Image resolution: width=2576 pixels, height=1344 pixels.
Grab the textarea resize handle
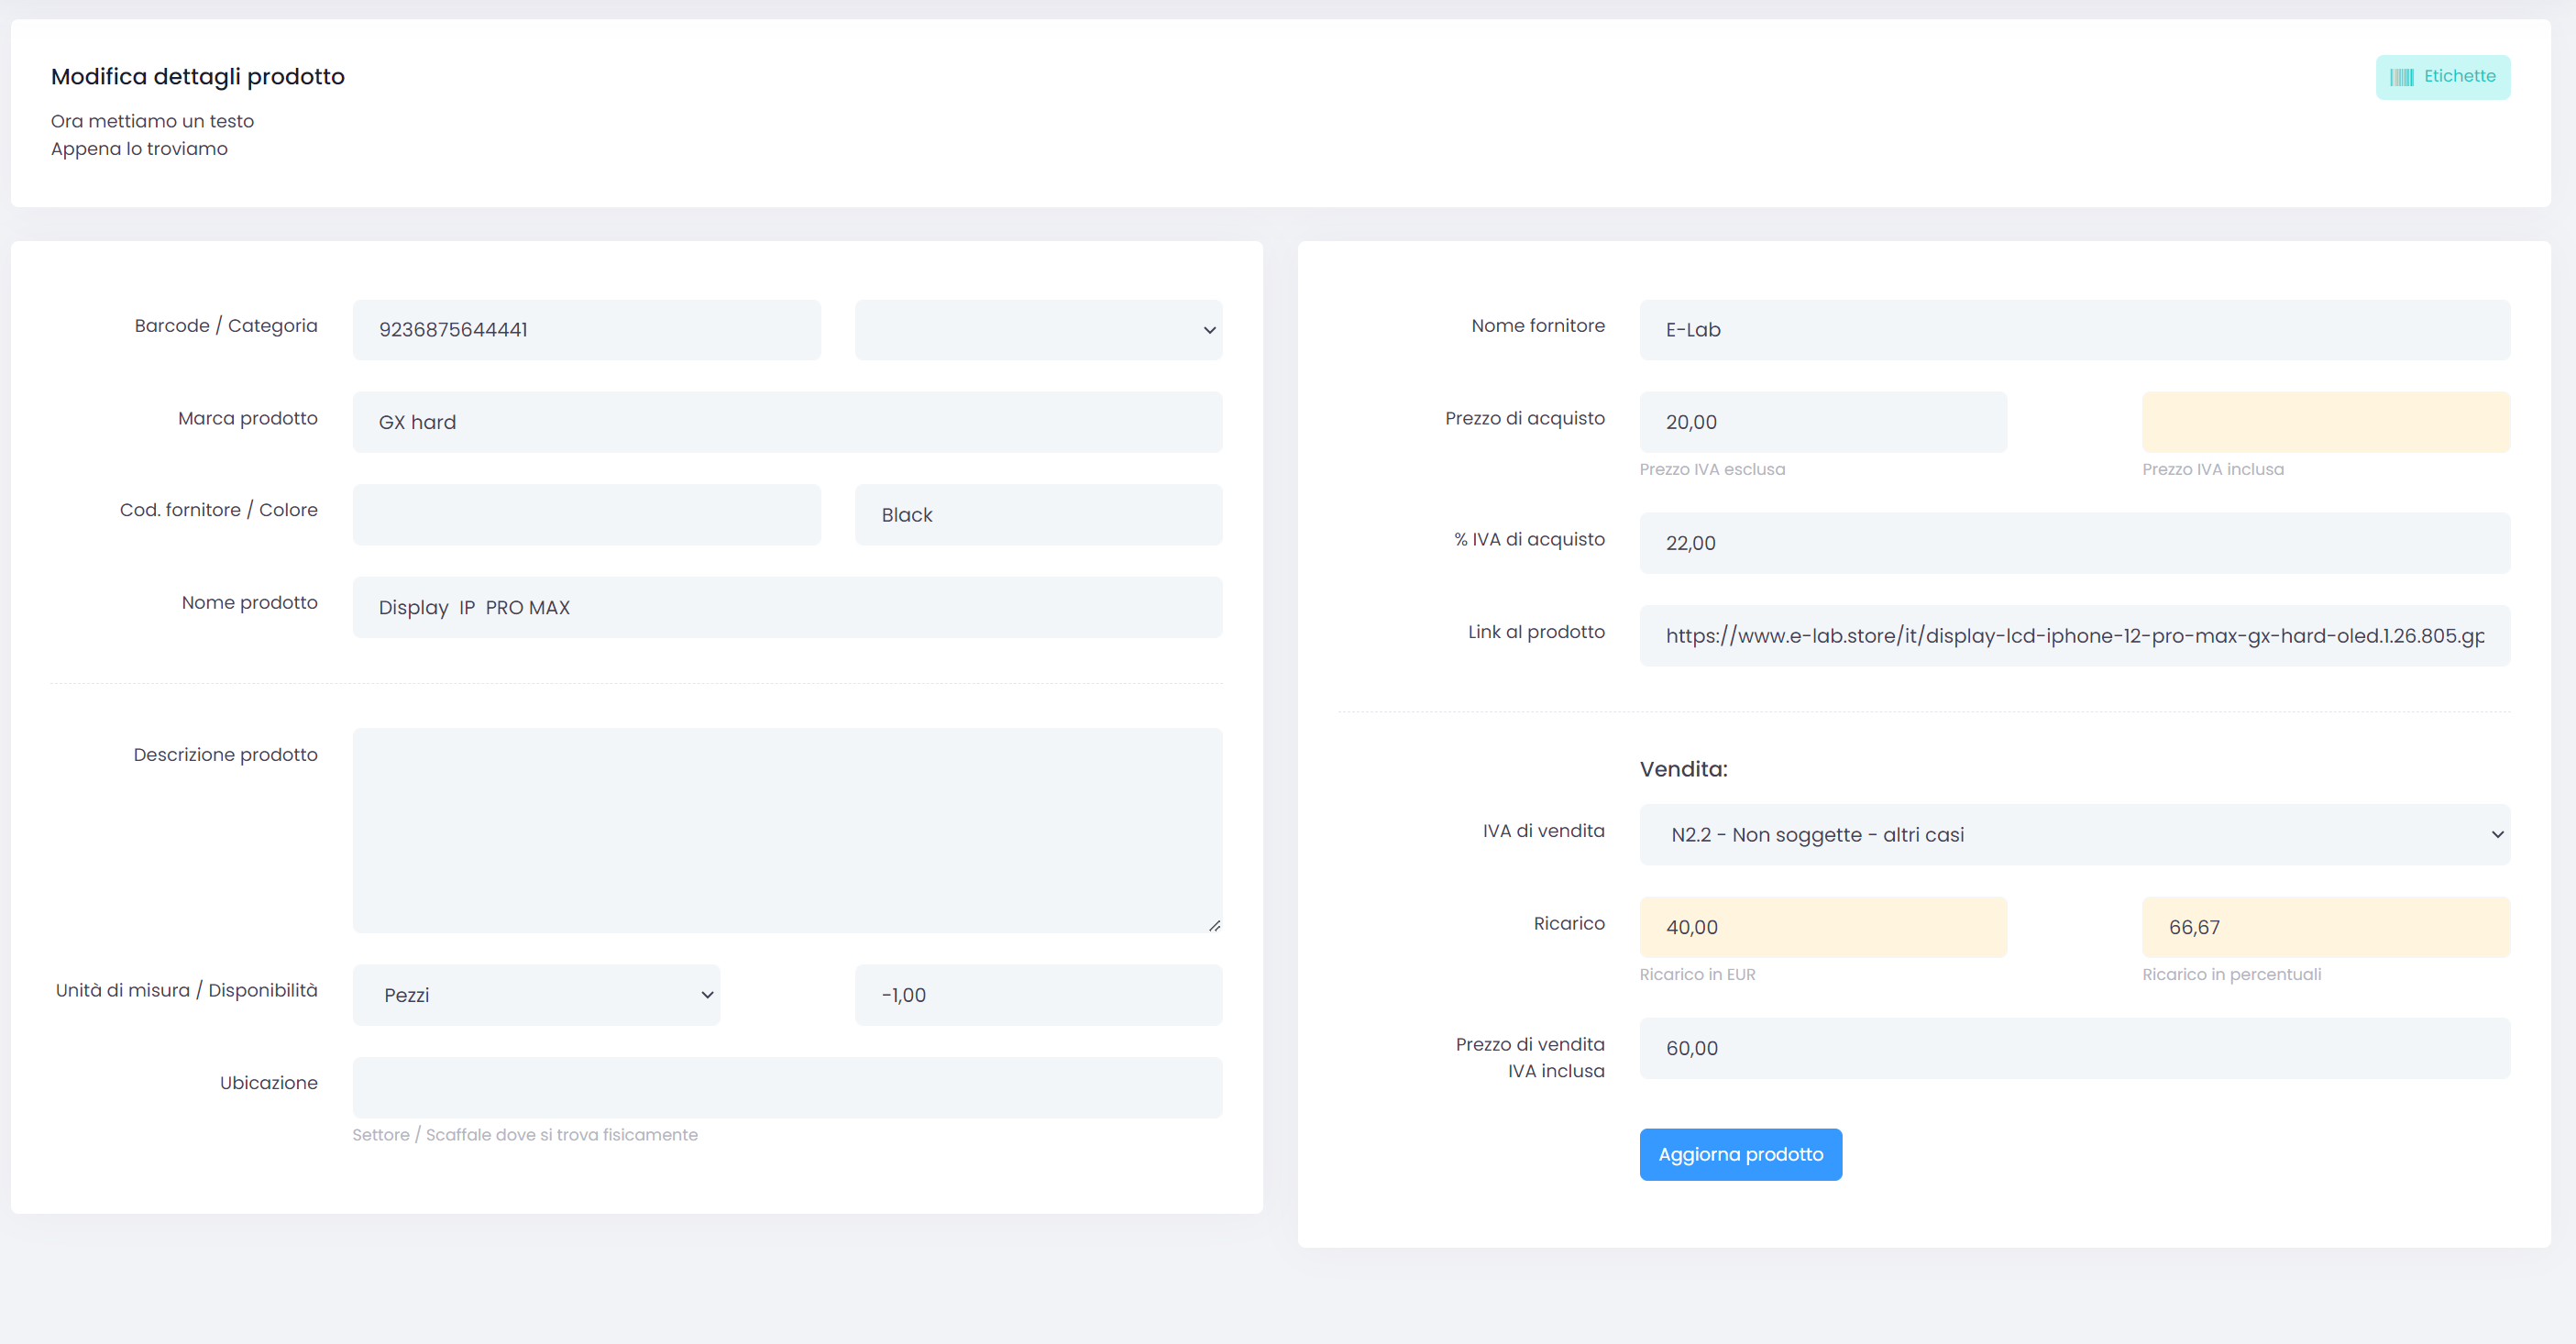[1214, 926]
